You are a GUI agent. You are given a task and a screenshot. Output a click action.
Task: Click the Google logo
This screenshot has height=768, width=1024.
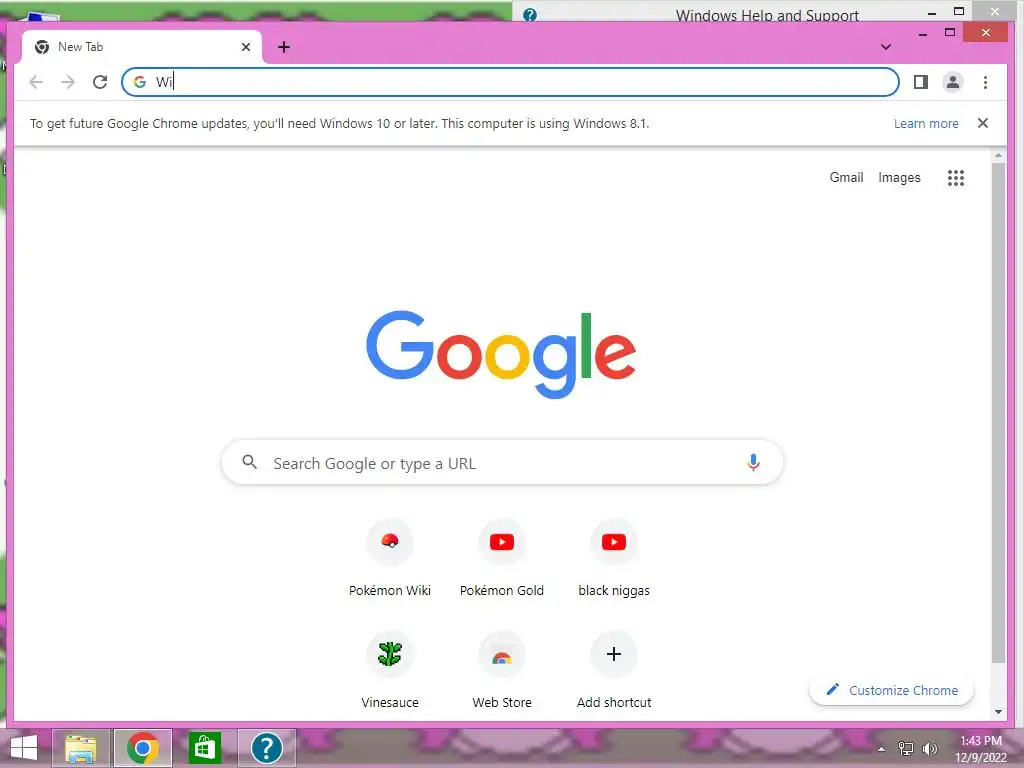pos(501,353)
